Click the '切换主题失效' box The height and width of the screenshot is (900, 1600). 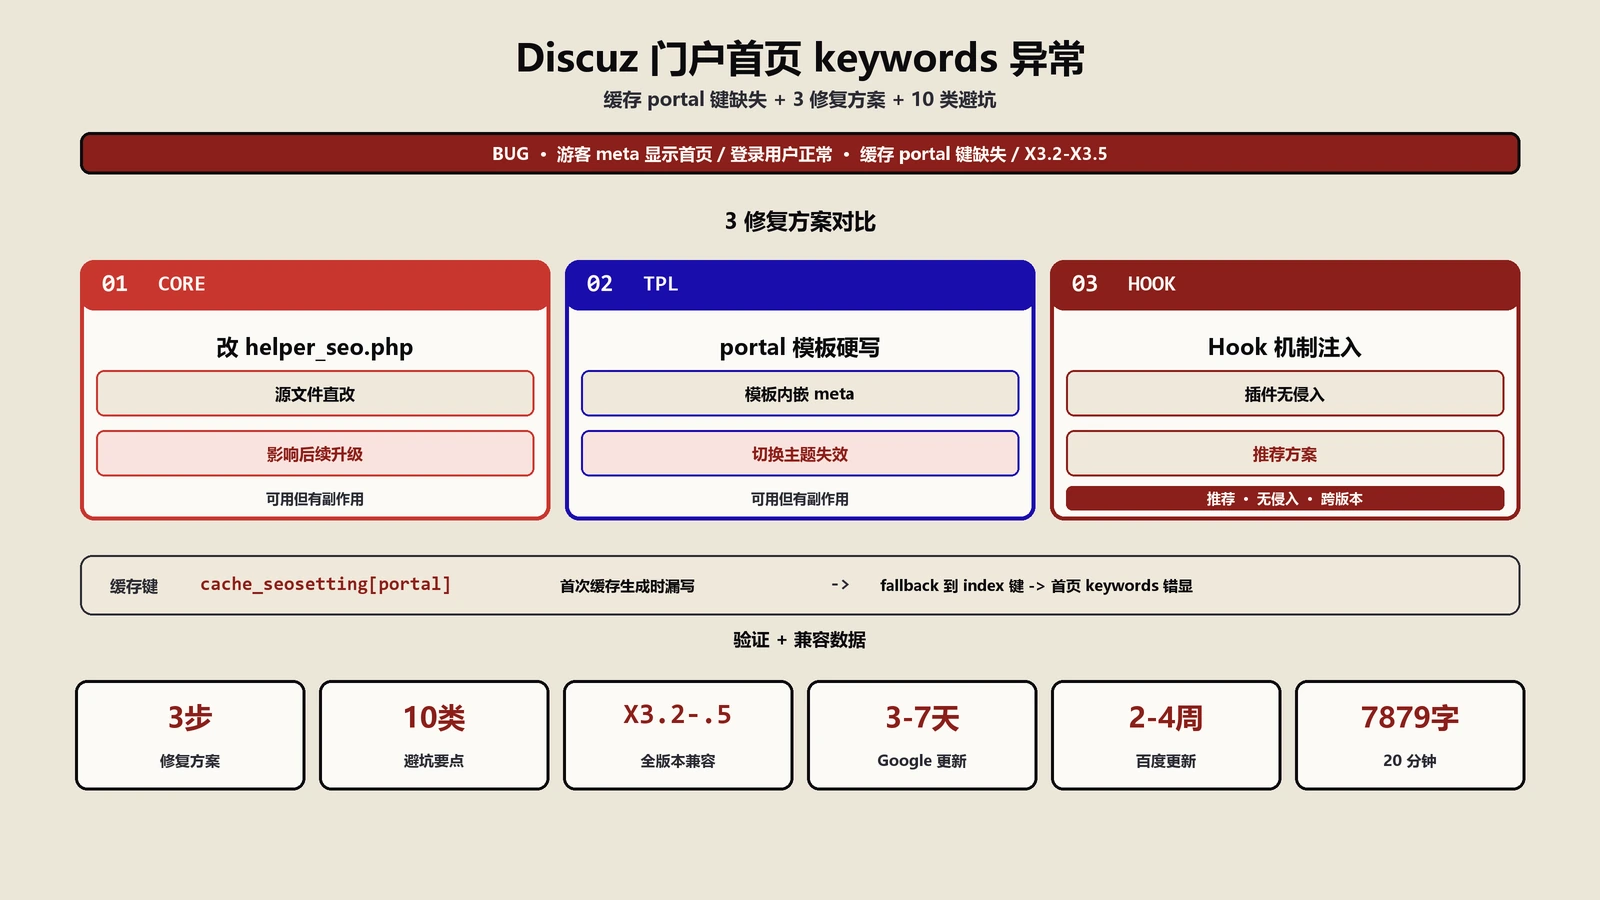800,454
